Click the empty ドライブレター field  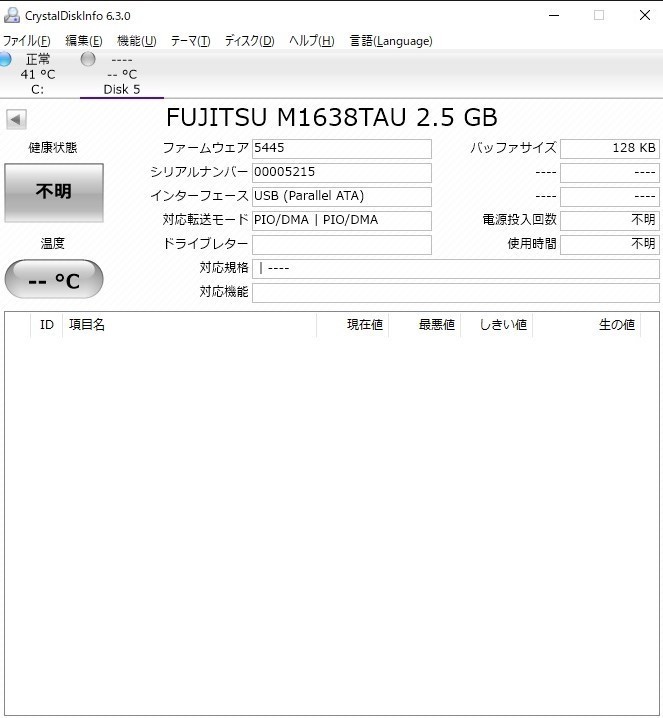click(342, 245)
